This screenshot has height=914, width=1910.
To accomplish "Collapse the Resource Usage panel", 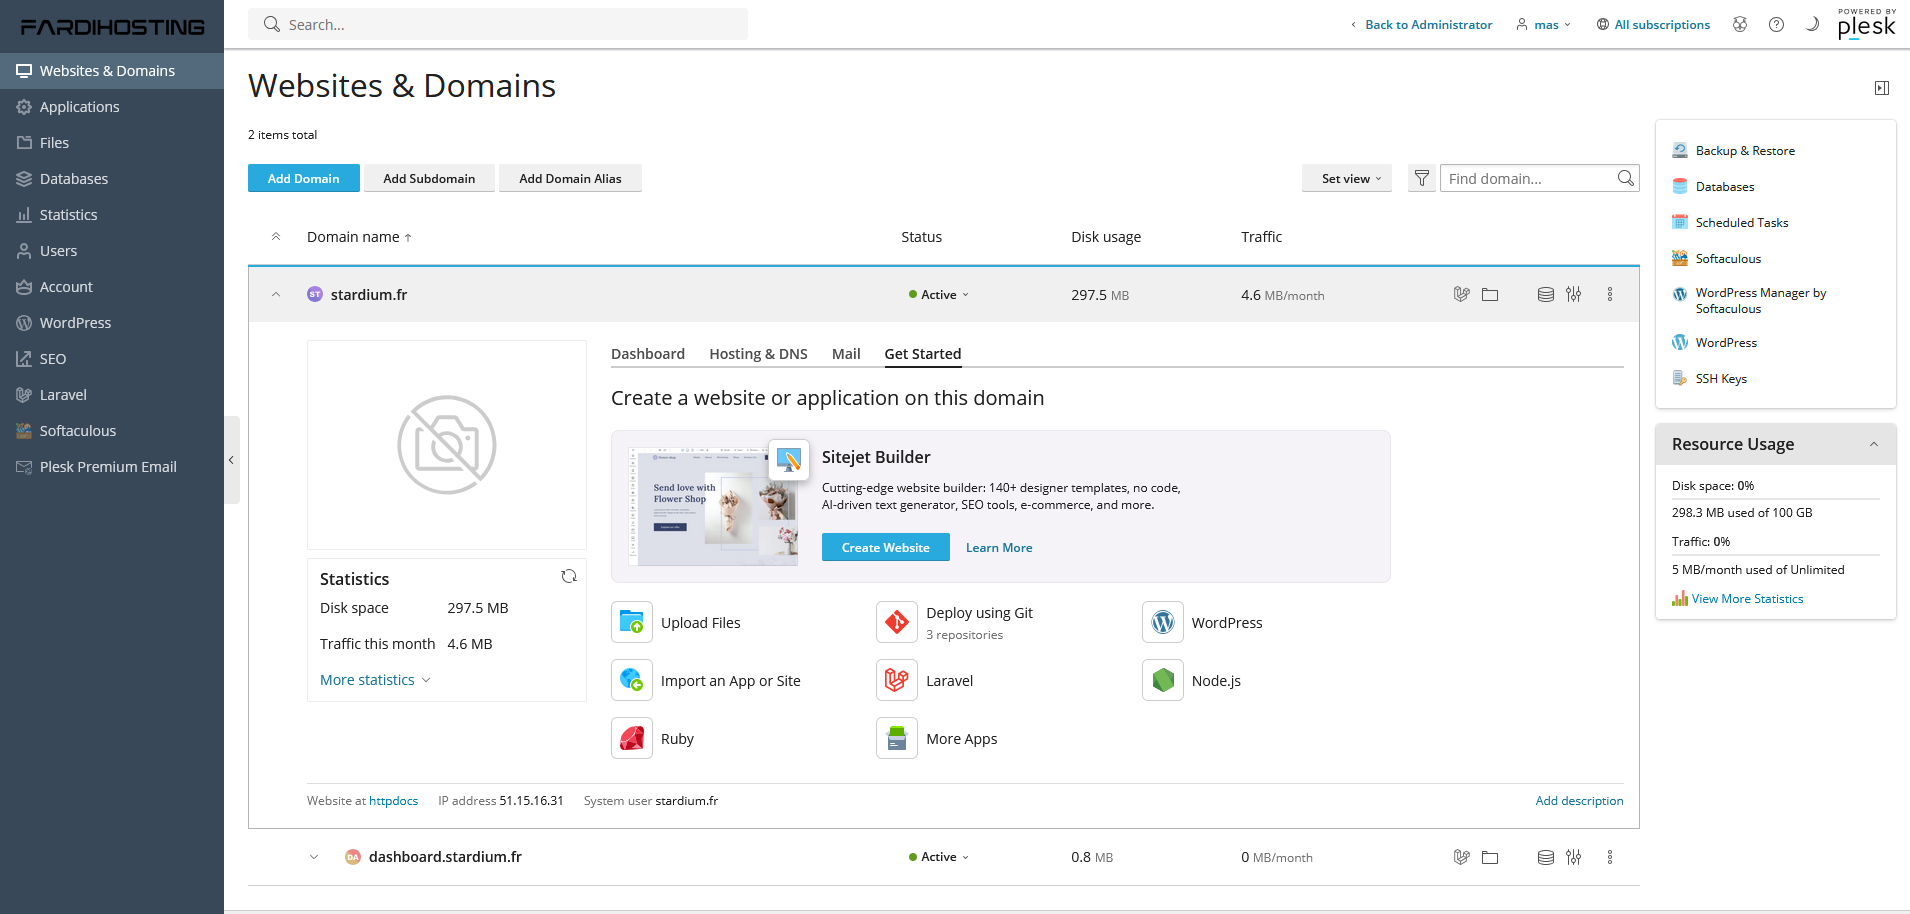I will click(1874, 444).
